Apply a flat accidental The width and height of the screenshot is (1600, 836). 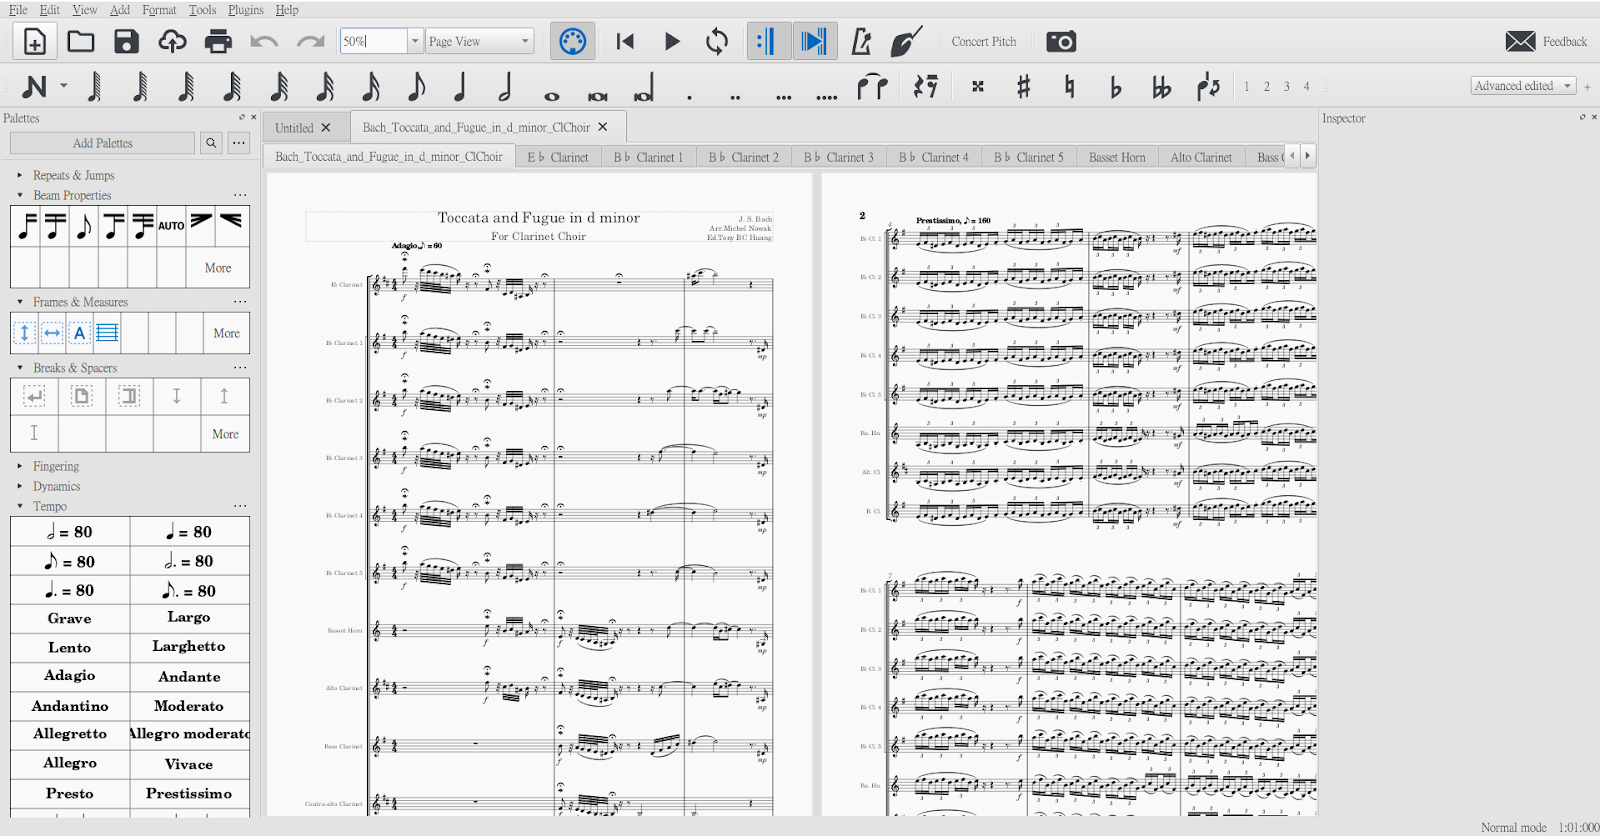click(x=1115, y=88)
